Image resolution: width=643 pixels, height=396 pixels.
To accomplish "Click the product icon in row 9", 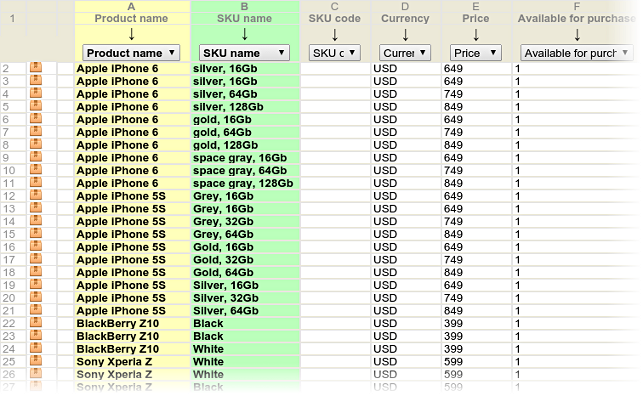I will pyautogui.click(x=36, y=157).
